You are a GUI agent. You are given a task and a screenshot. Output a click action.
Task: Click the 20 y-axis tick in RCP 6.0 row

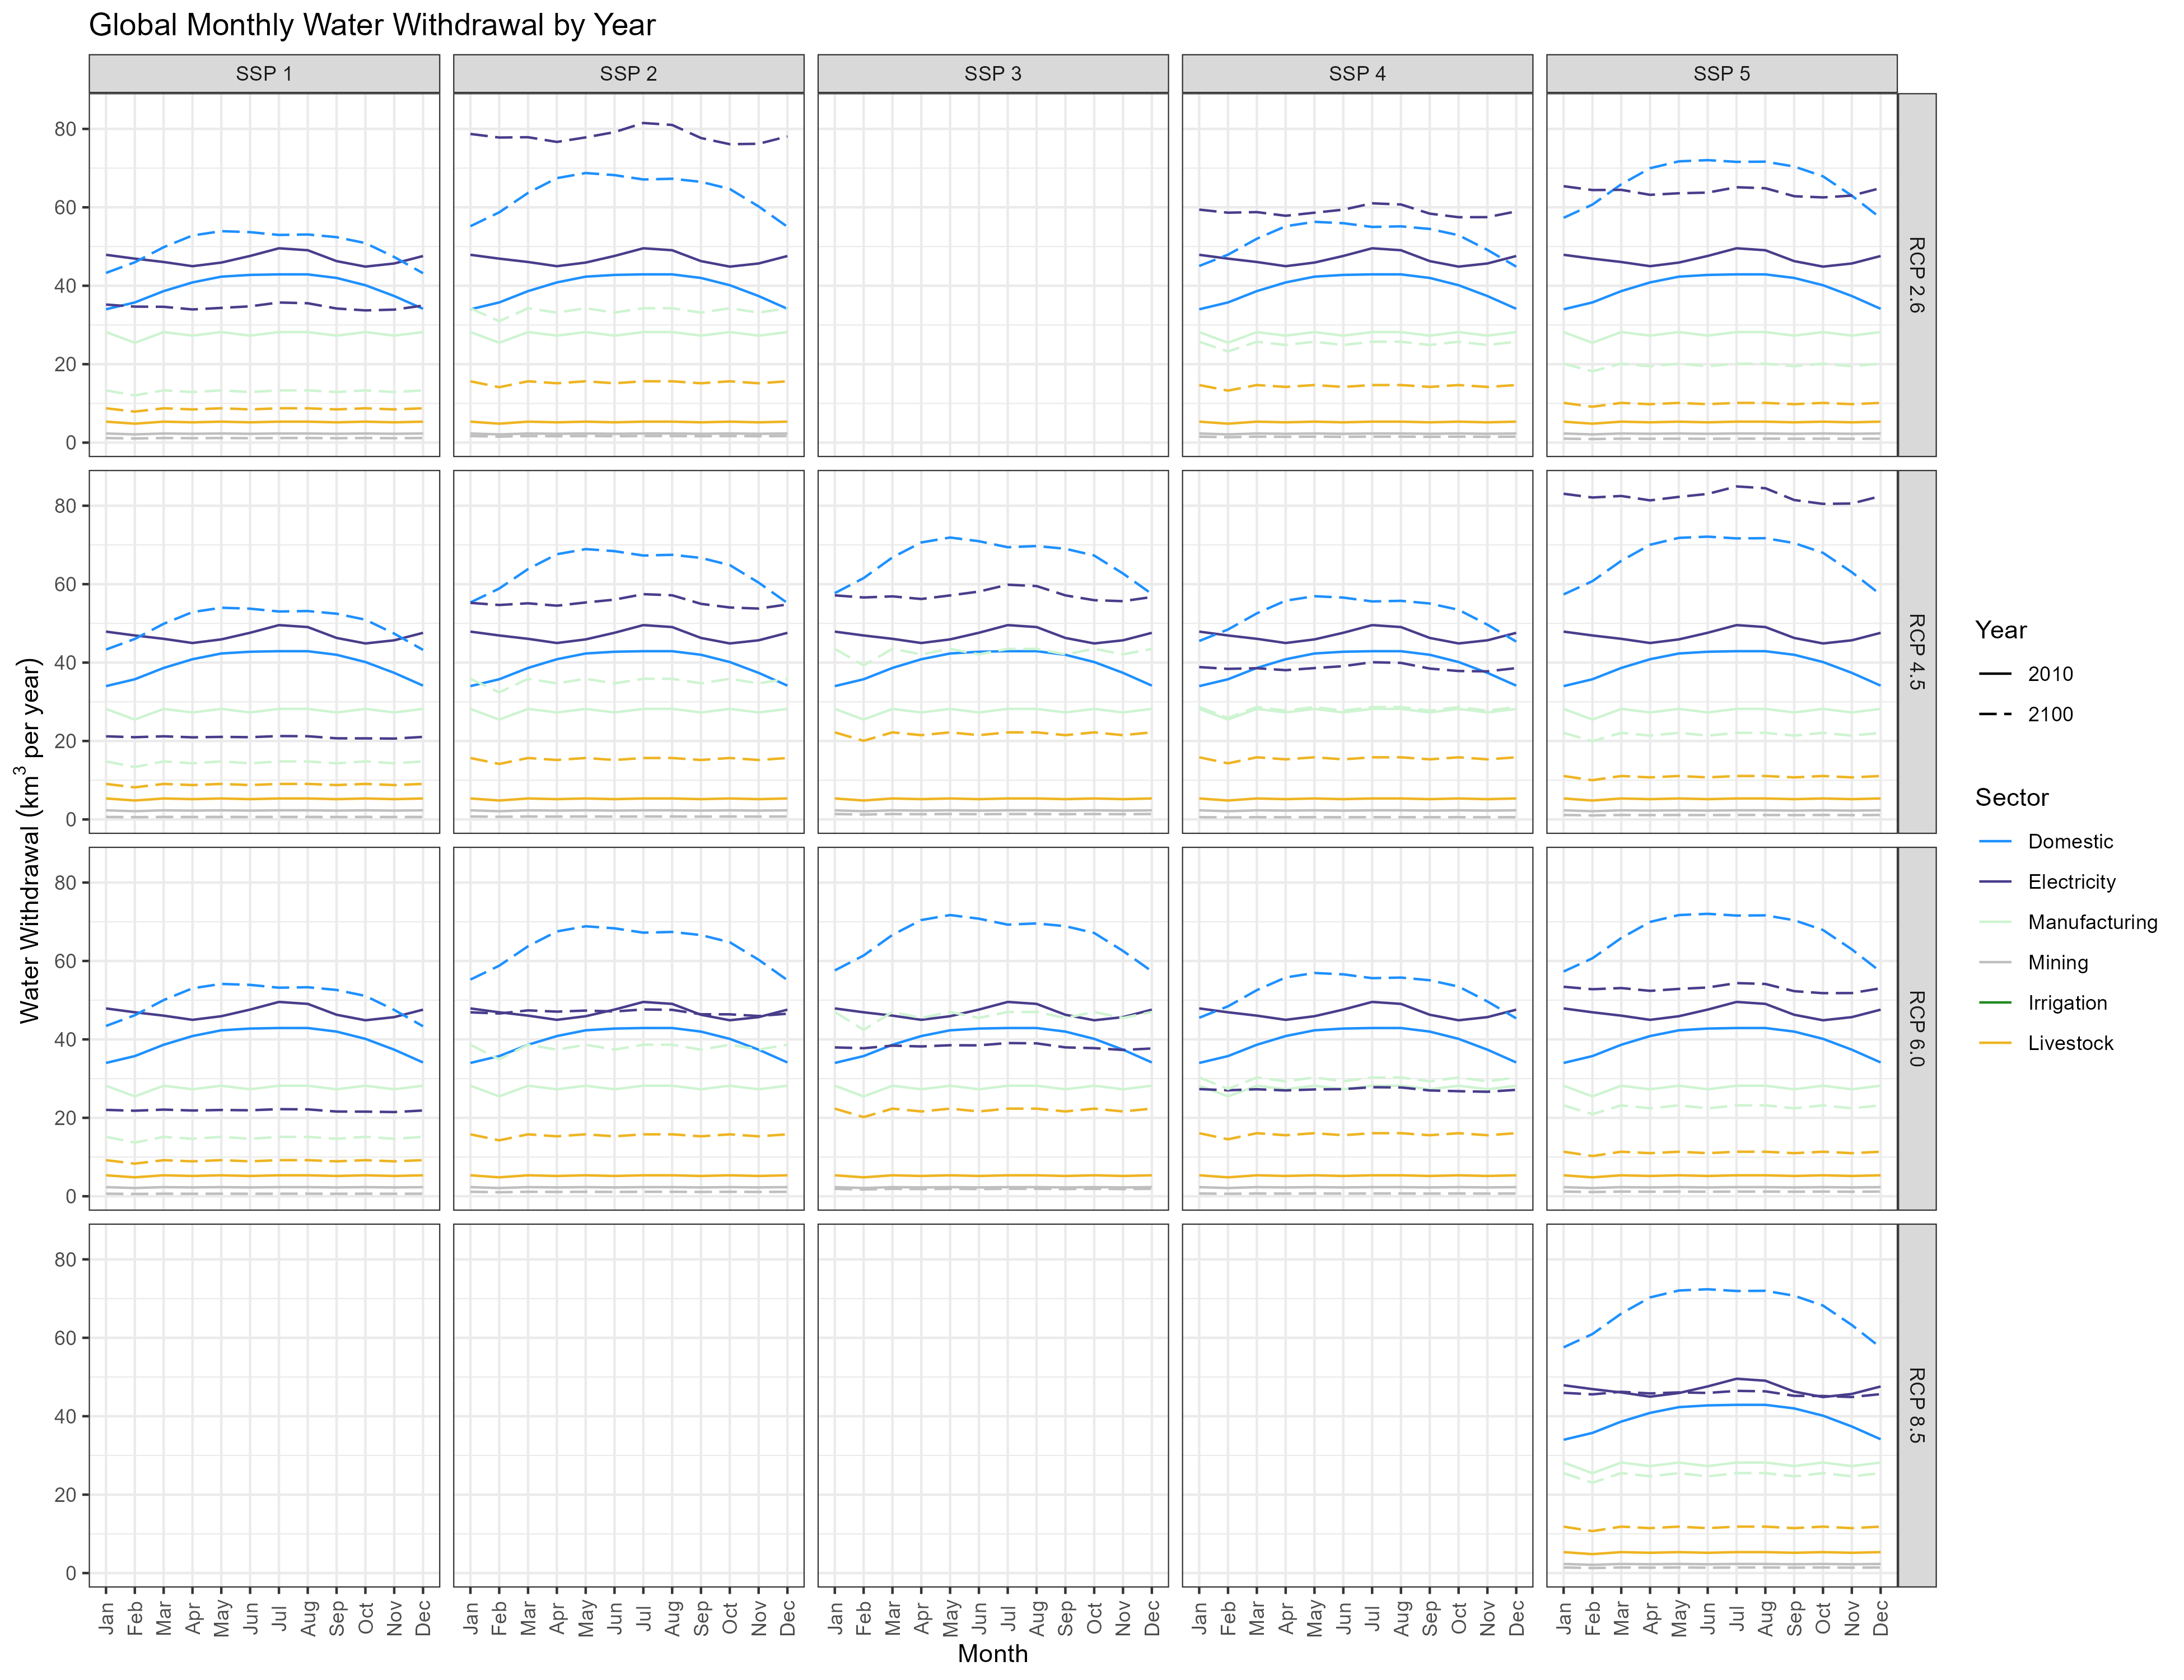(65, 1118)
